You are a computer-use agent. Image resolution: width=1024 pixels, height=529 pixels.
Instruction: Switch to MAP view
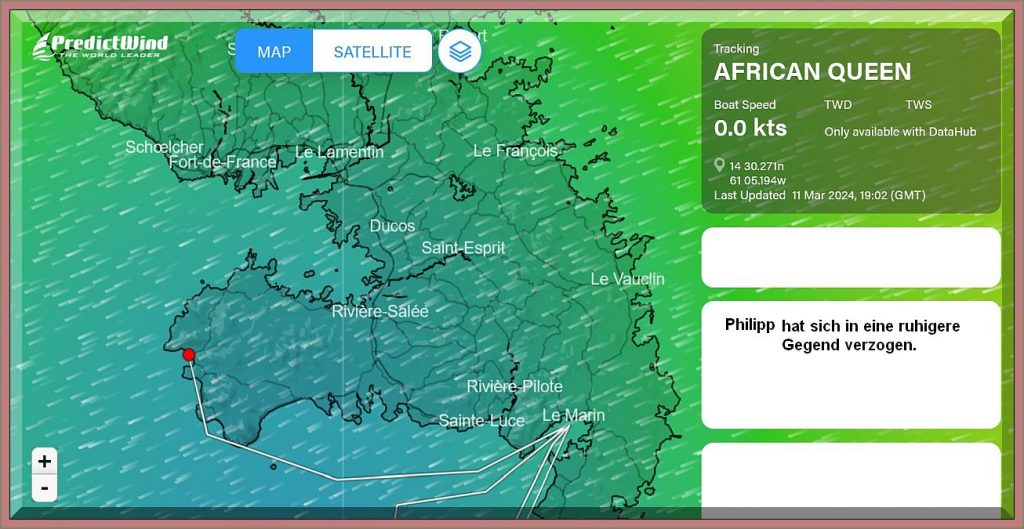pos(274,51)
